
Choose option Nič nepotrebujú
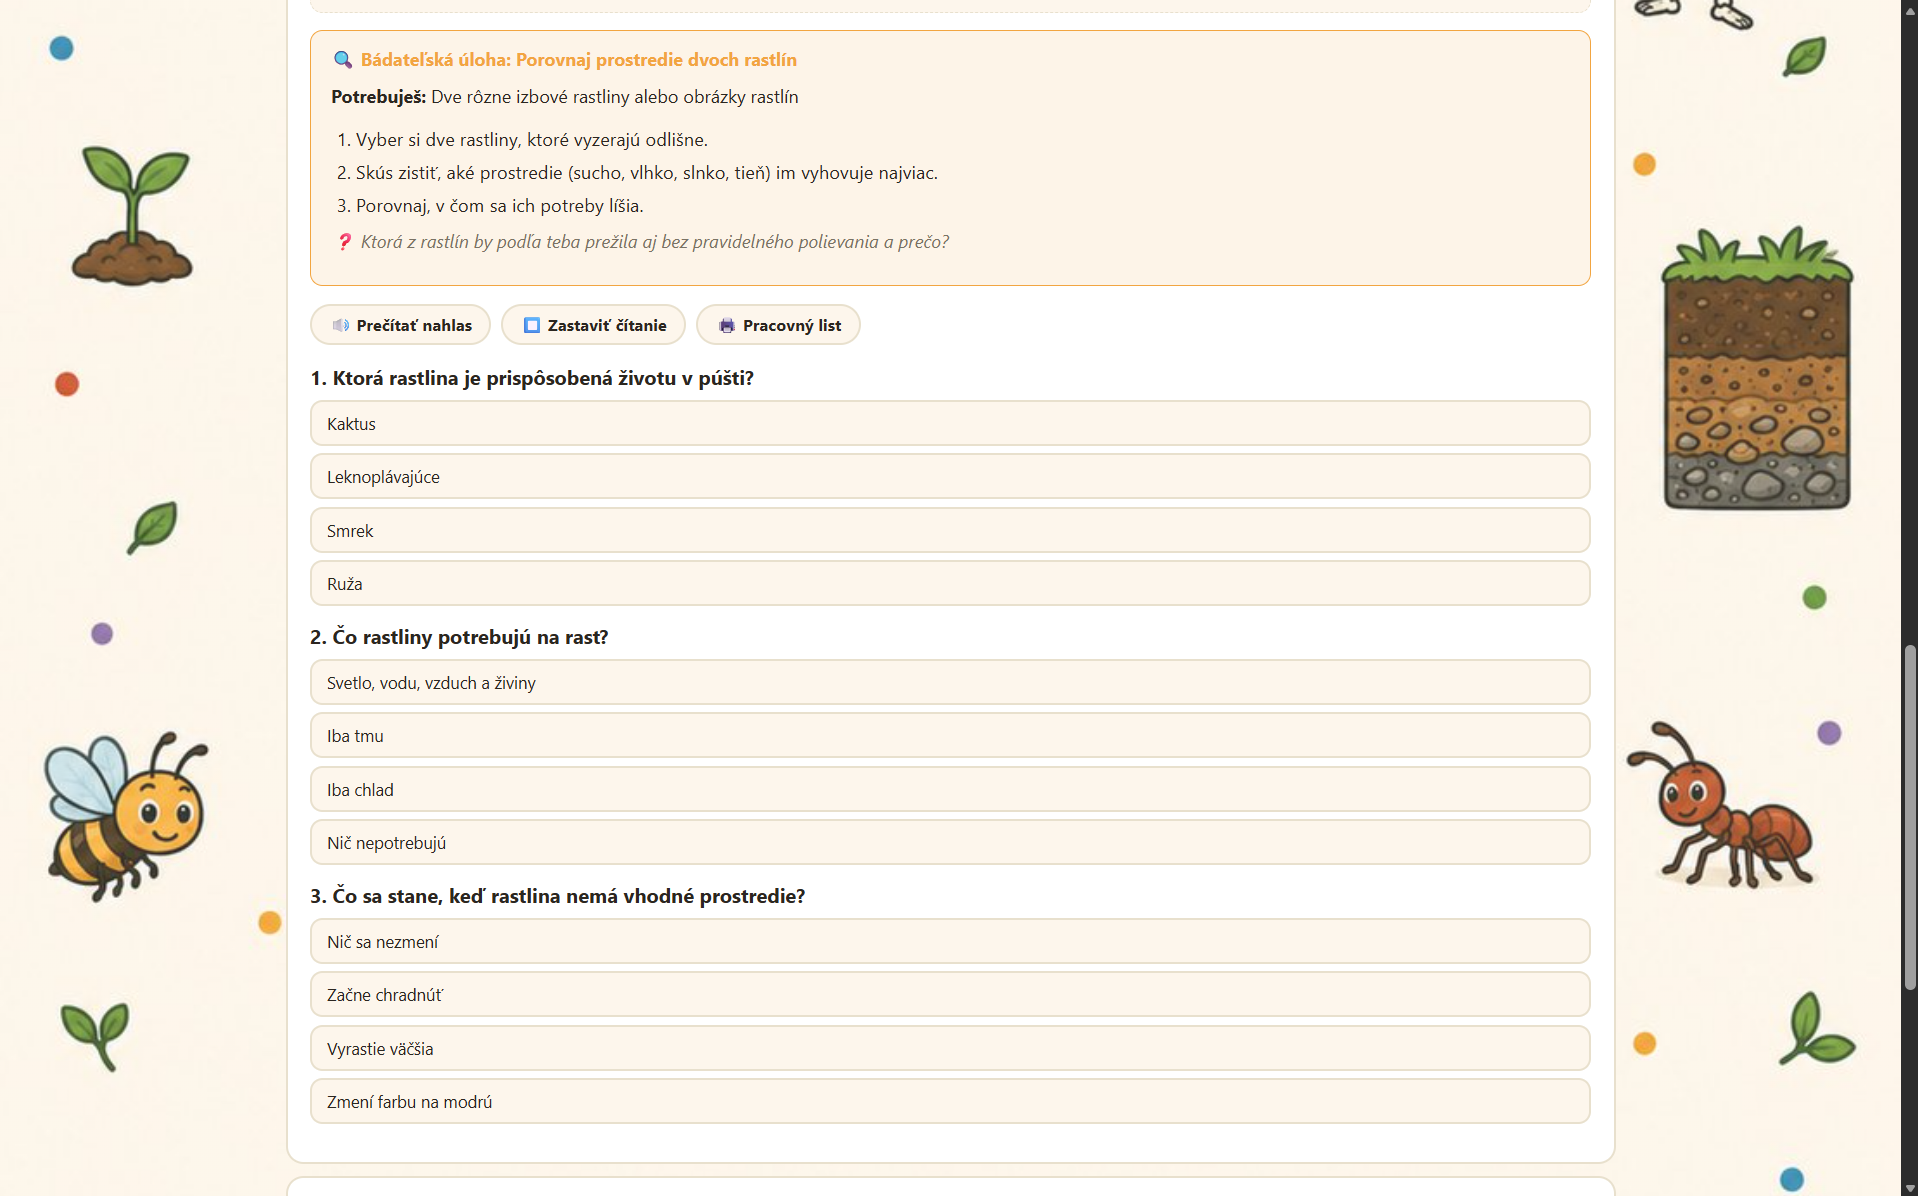[950, 843]
